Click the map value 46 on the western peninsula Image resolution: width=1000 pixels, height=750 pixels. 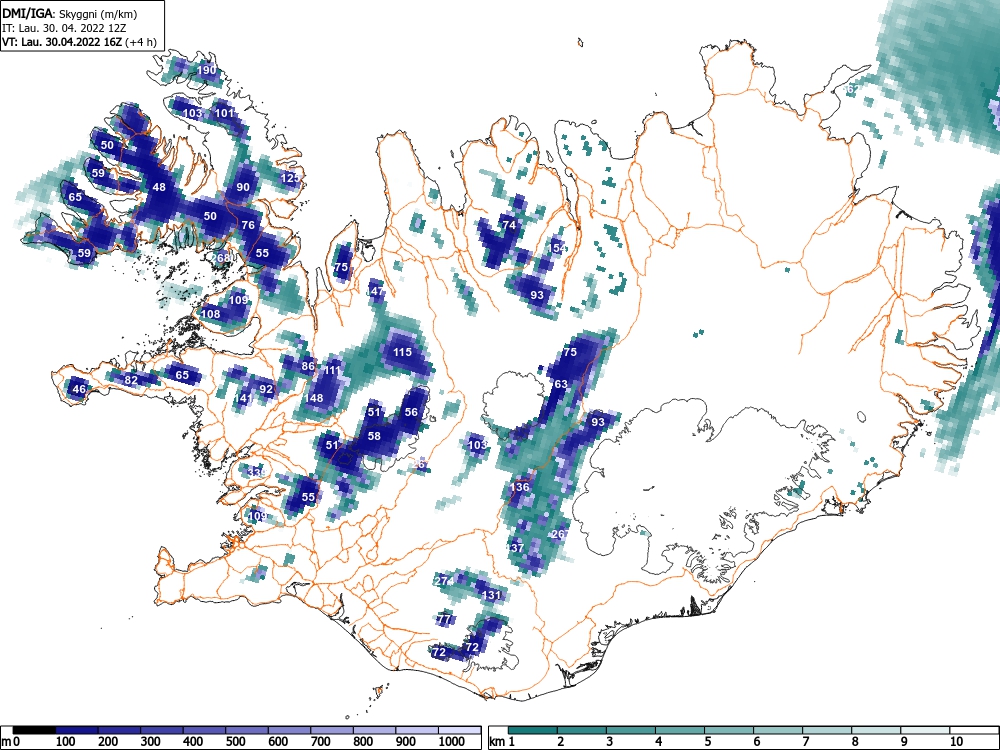(x=79, y=389)
